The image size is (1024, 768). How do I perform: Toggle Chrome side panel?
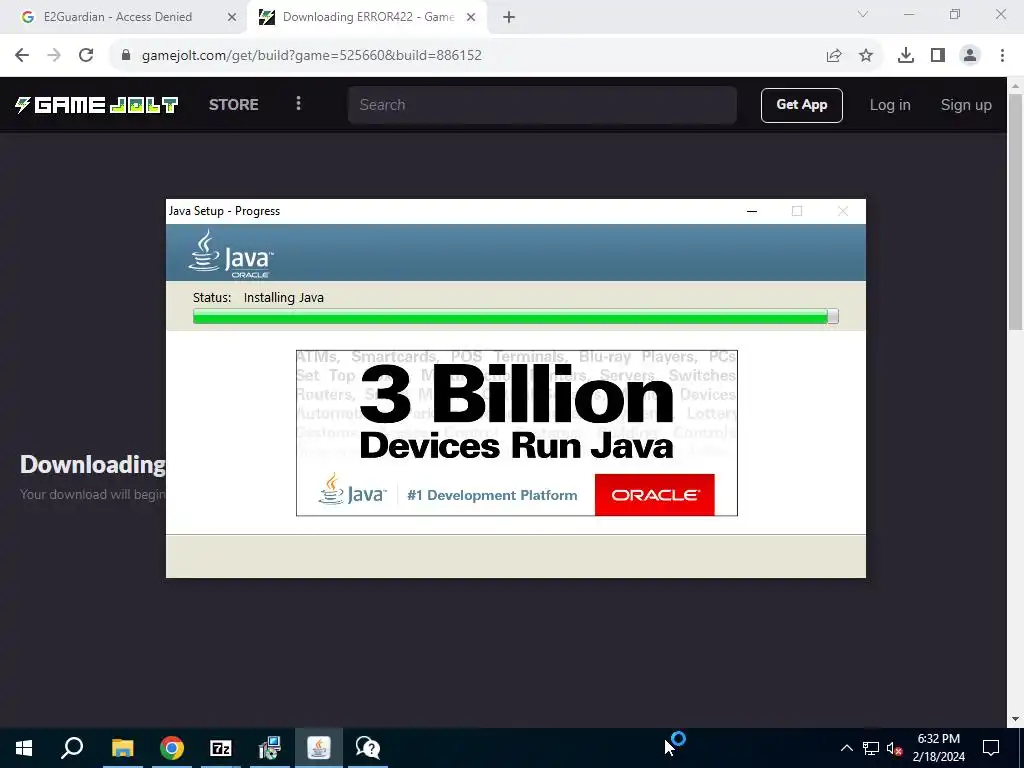pos(938,56)
